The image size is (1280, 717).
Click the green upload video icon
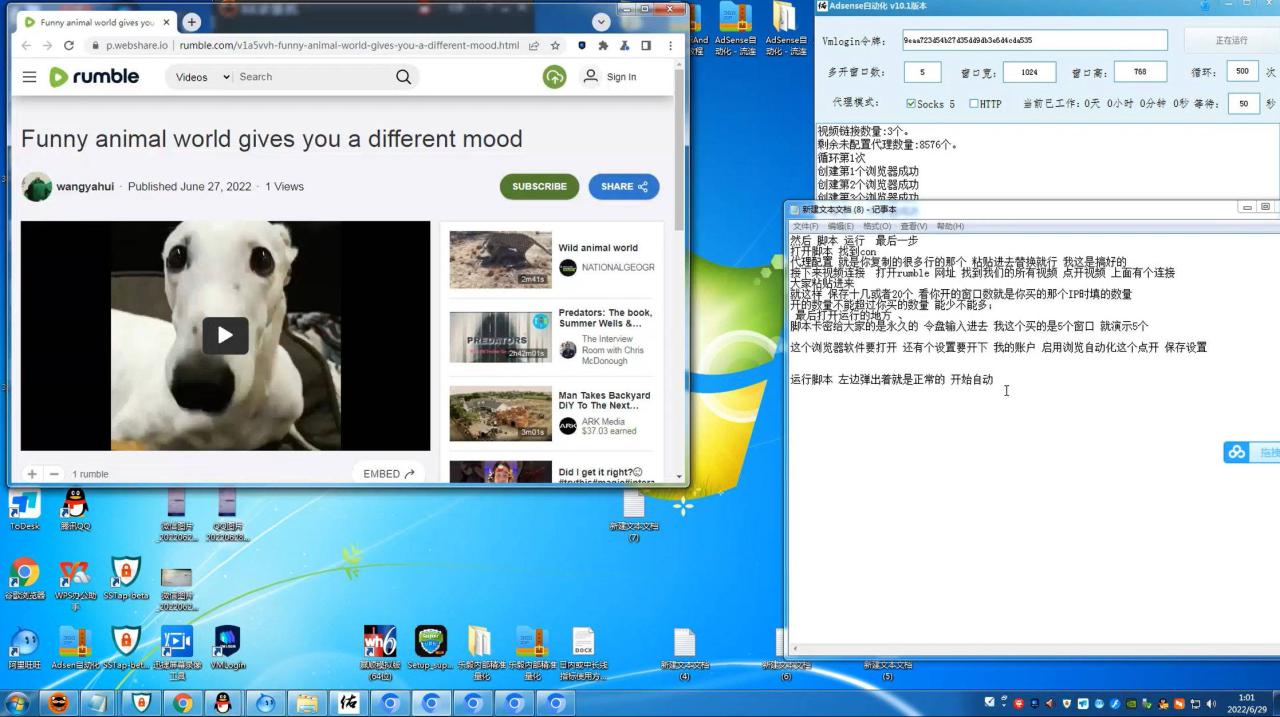[x=554, y=77]
